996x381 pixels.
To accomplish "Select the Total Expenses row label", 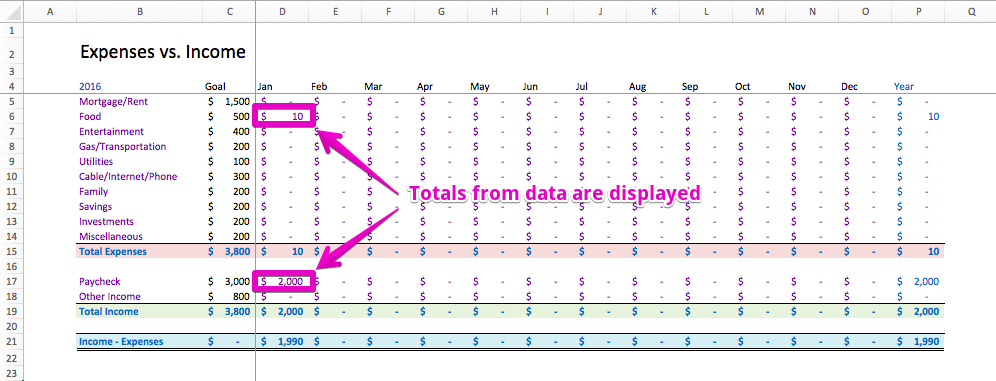I will coord(112,251).
